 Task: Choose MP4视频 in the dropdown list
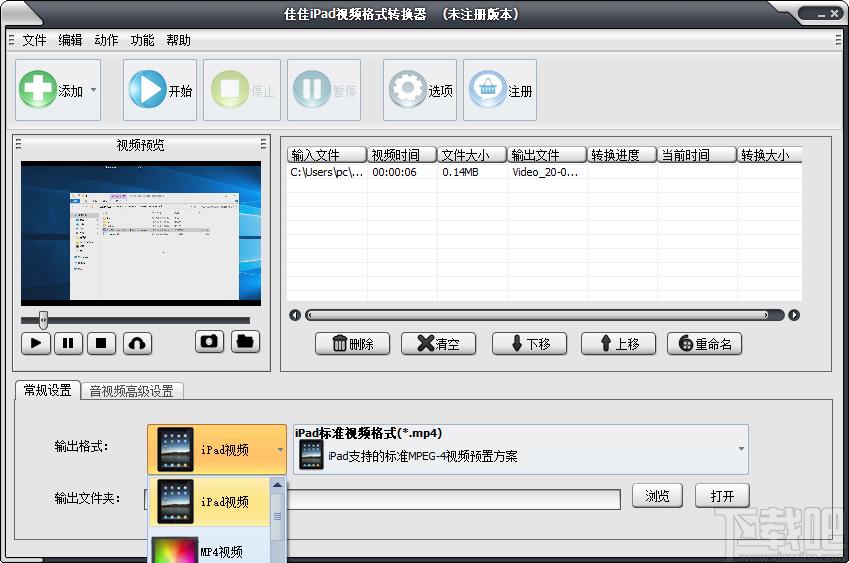pos(209,547)
